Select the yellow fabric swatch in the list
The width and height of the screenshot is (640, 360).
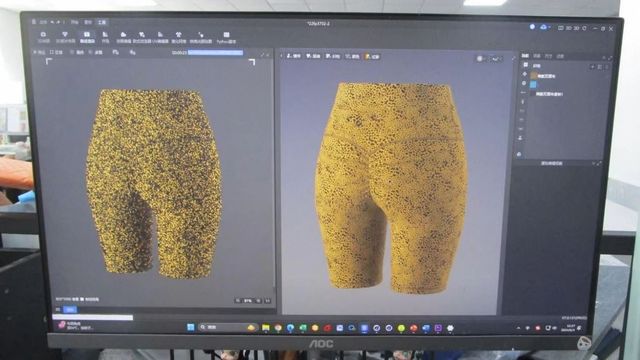click(533, 76)
